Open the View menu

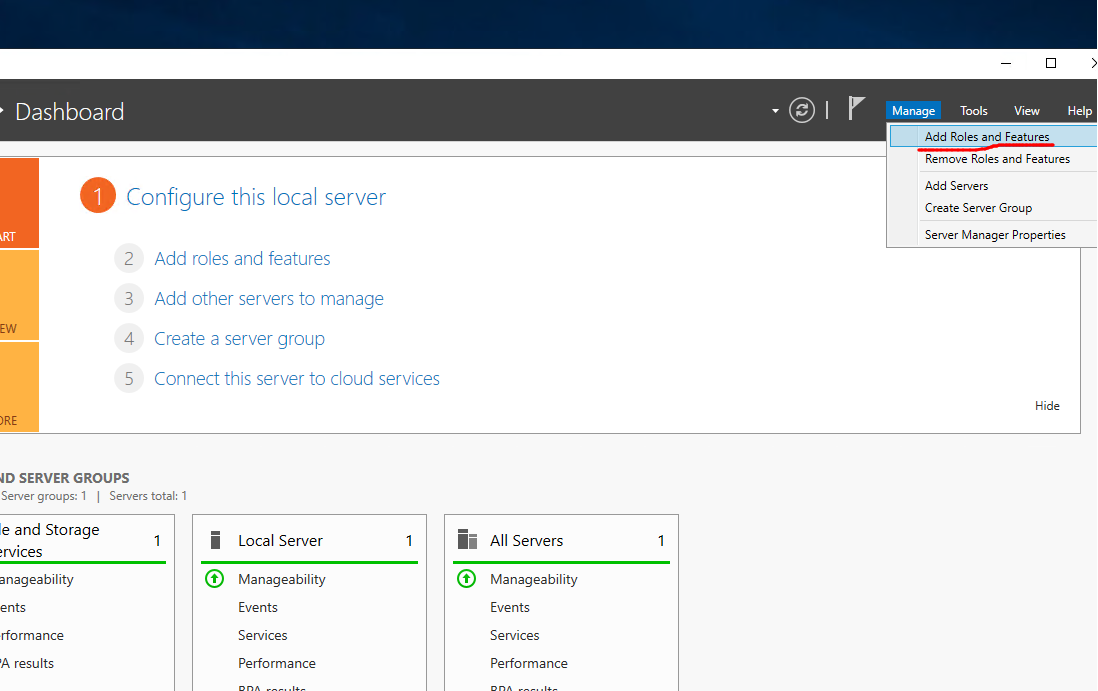(1027, 111)
